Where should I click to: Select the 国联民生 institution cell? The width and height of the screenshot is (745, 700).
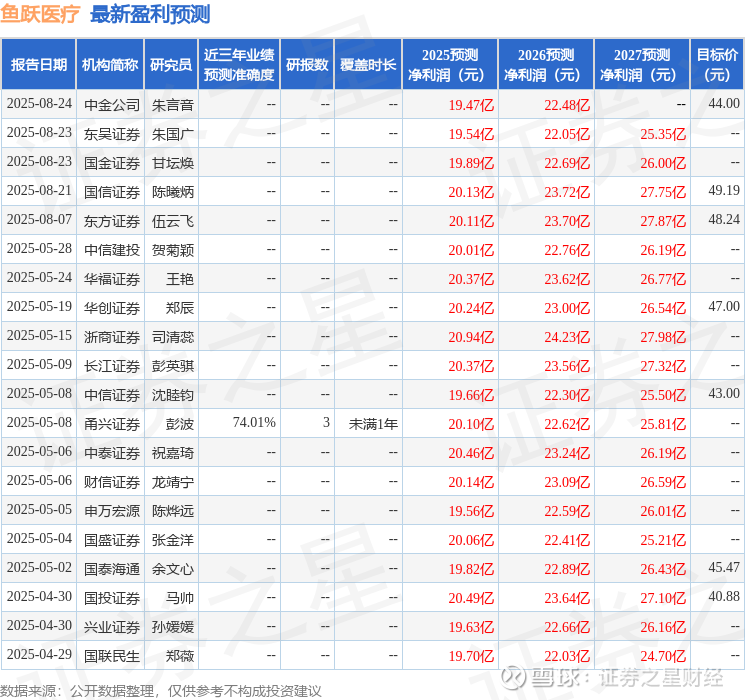(112, 656)
